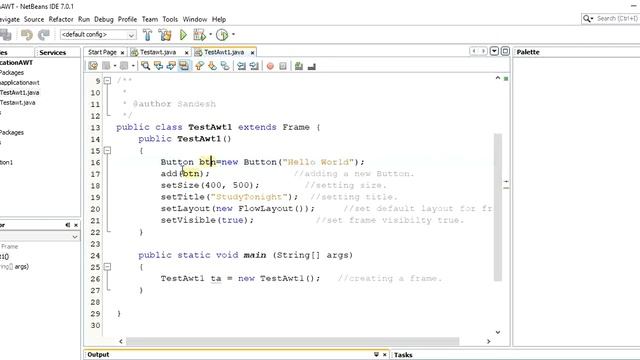Open Debug menu

pos(104,19)
